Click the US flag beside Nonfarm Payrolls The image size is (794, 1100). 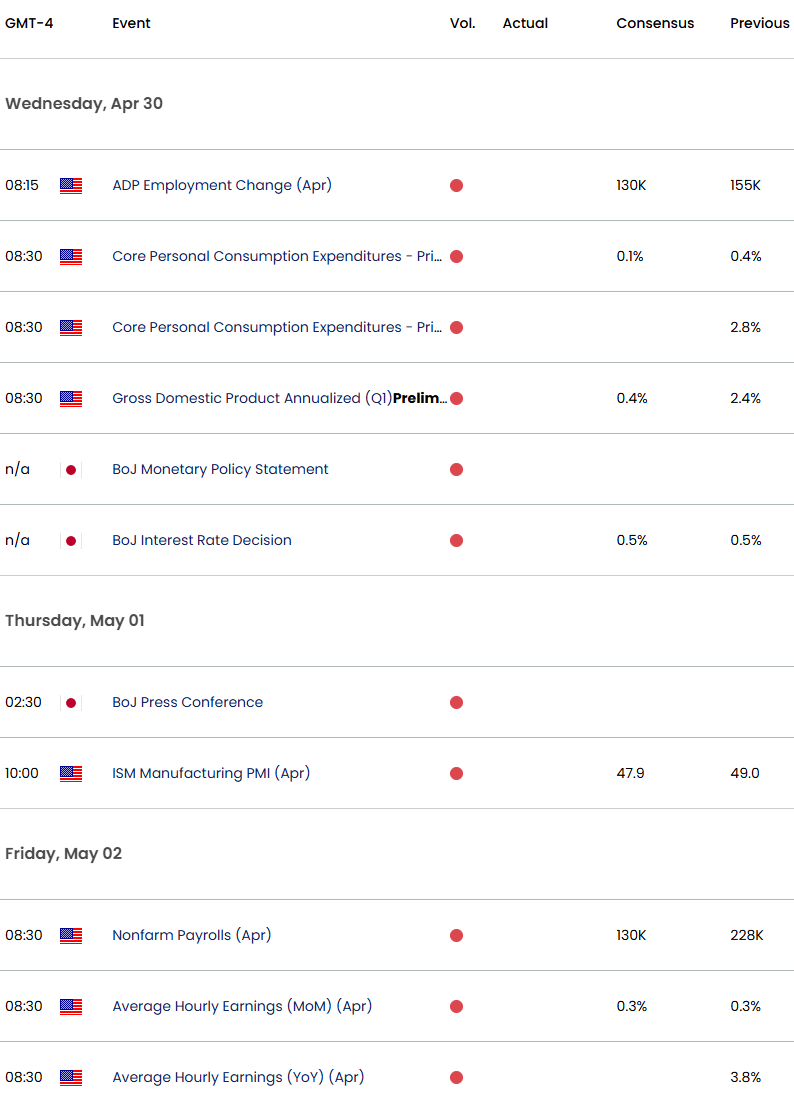(70, 935)
